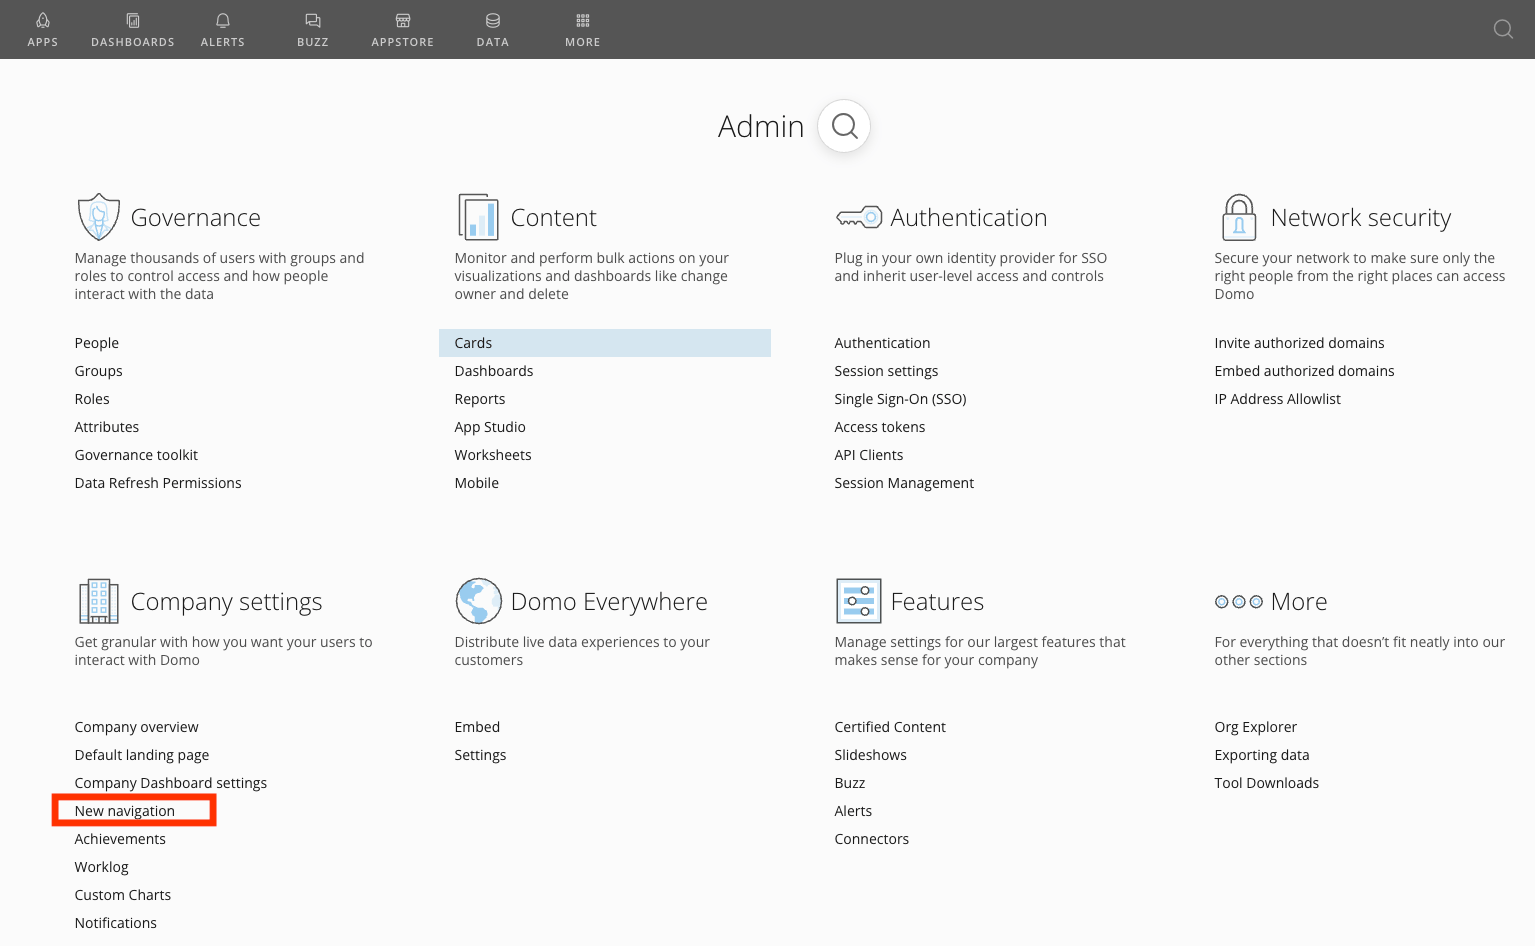The image size is (1535, 946).
Task: Select Roles in Governance section
Action: (92, 399)
